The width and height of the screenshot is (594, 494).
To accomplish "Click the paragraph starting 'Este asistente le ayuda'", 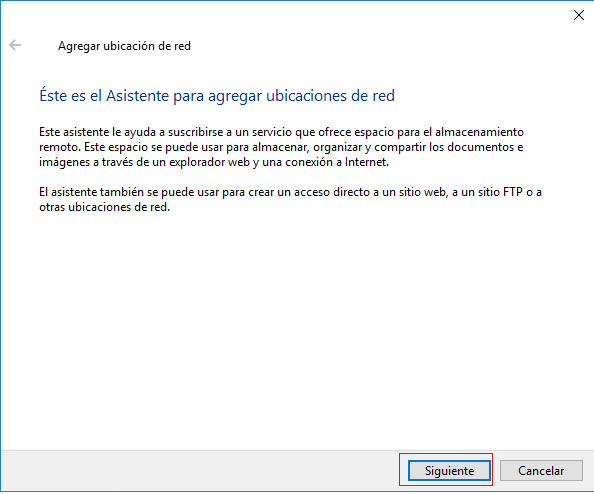I will coord(281,147).
